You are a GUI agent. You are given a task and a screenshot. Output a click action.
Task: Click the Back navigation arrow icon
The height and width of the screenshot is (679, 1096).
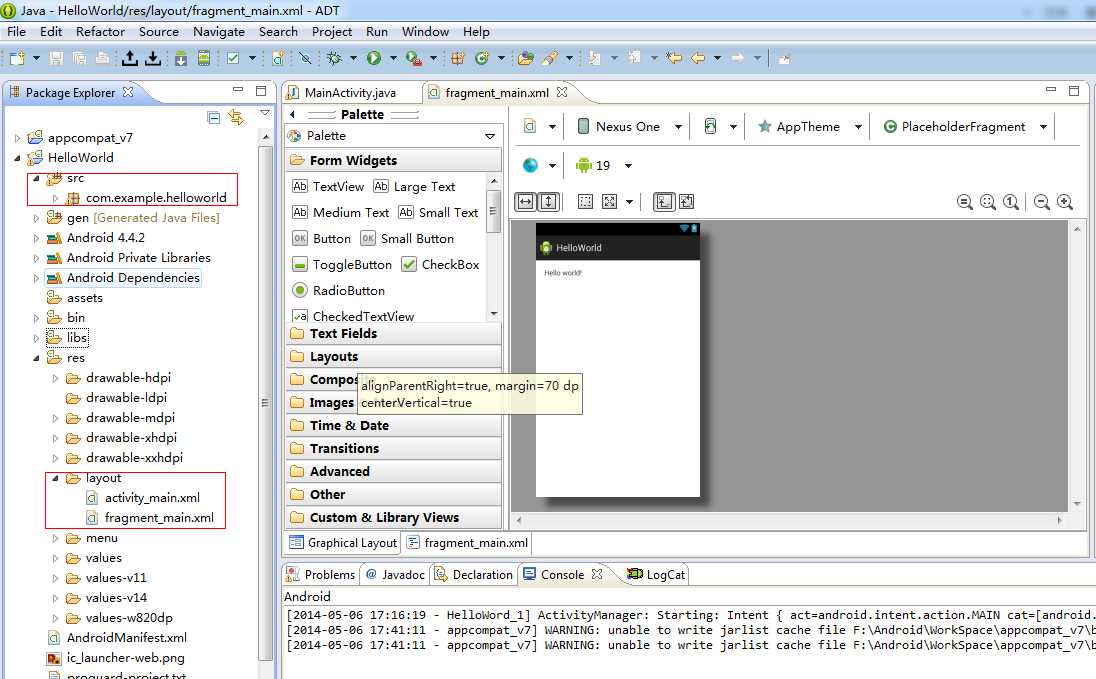pos(698,58)
